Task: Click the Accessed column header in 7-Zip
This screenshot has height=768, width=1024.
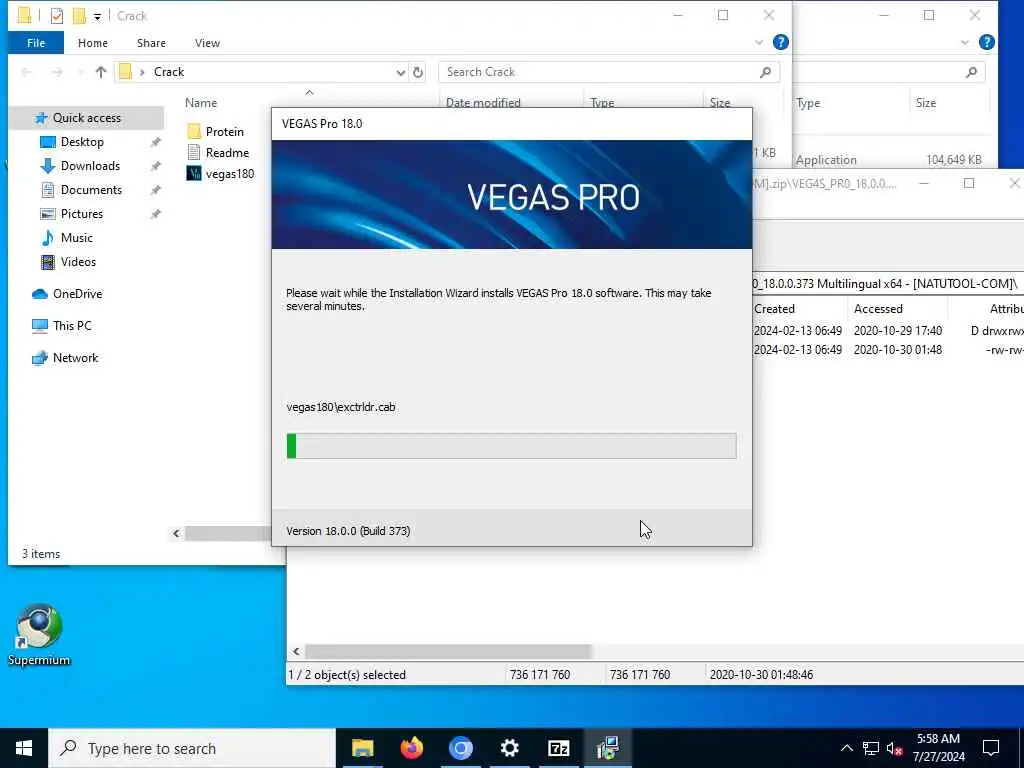Action: (878, 309)
